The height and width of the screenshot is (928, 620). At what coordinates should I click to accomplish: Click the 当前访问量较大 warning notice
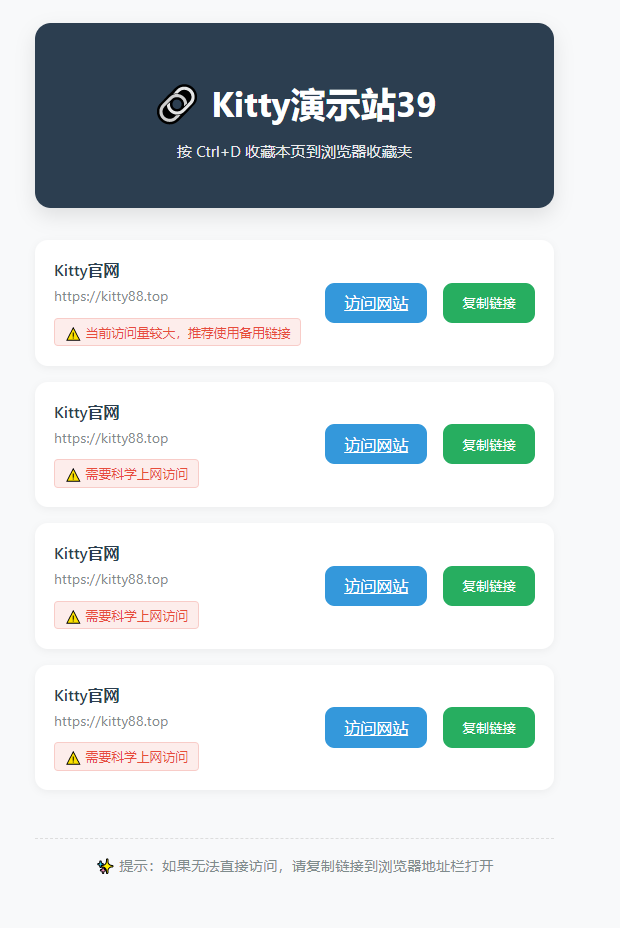click(177, 332)
